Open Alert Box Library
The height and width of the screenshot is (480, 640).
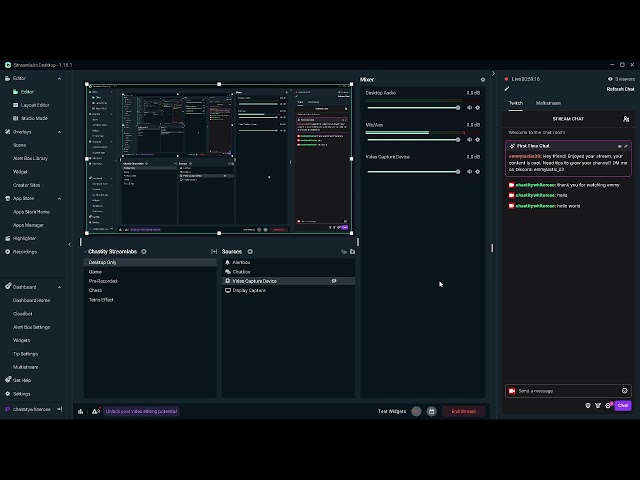click(x=30, y=158)
